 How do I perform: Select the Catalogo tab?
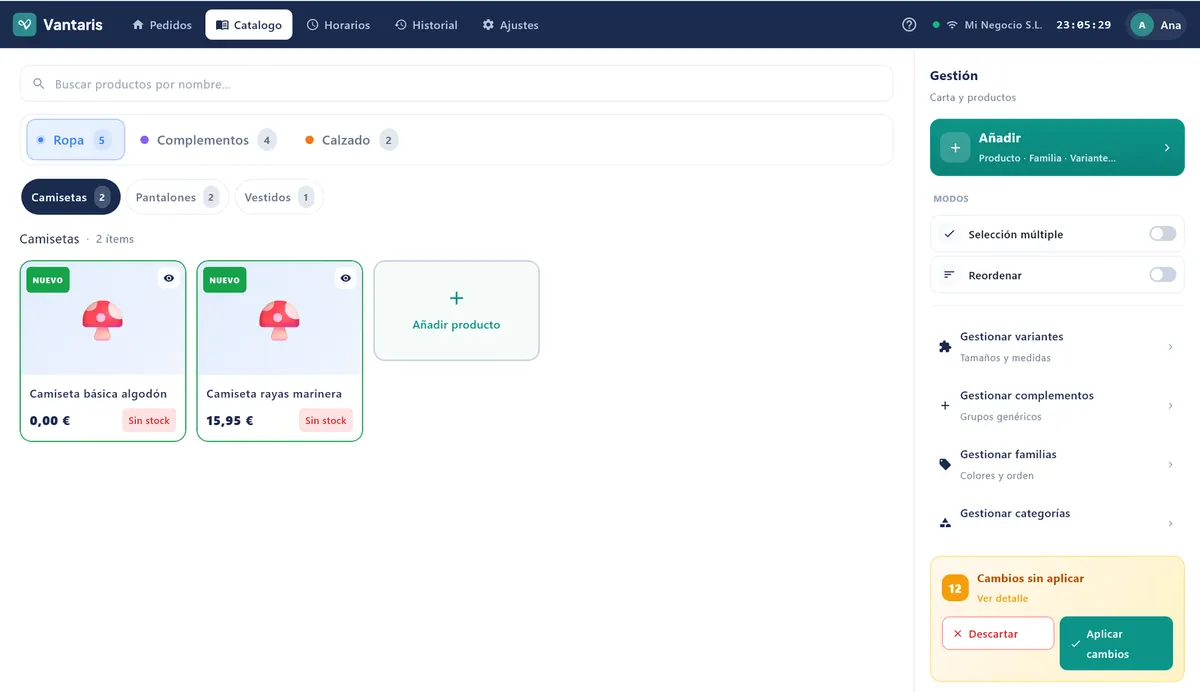click(249, 25)
